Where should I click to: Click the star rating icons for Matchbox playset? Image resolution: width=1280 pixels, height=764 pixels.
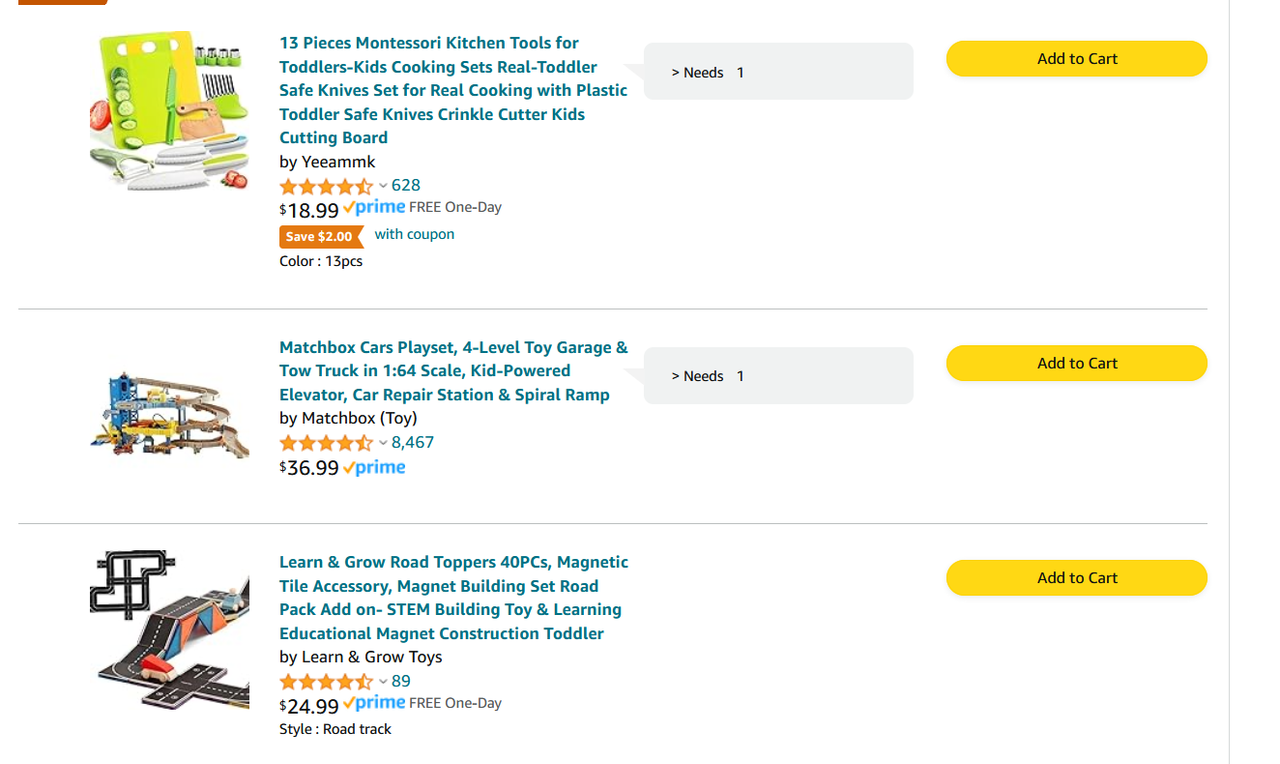pos(326,443)
